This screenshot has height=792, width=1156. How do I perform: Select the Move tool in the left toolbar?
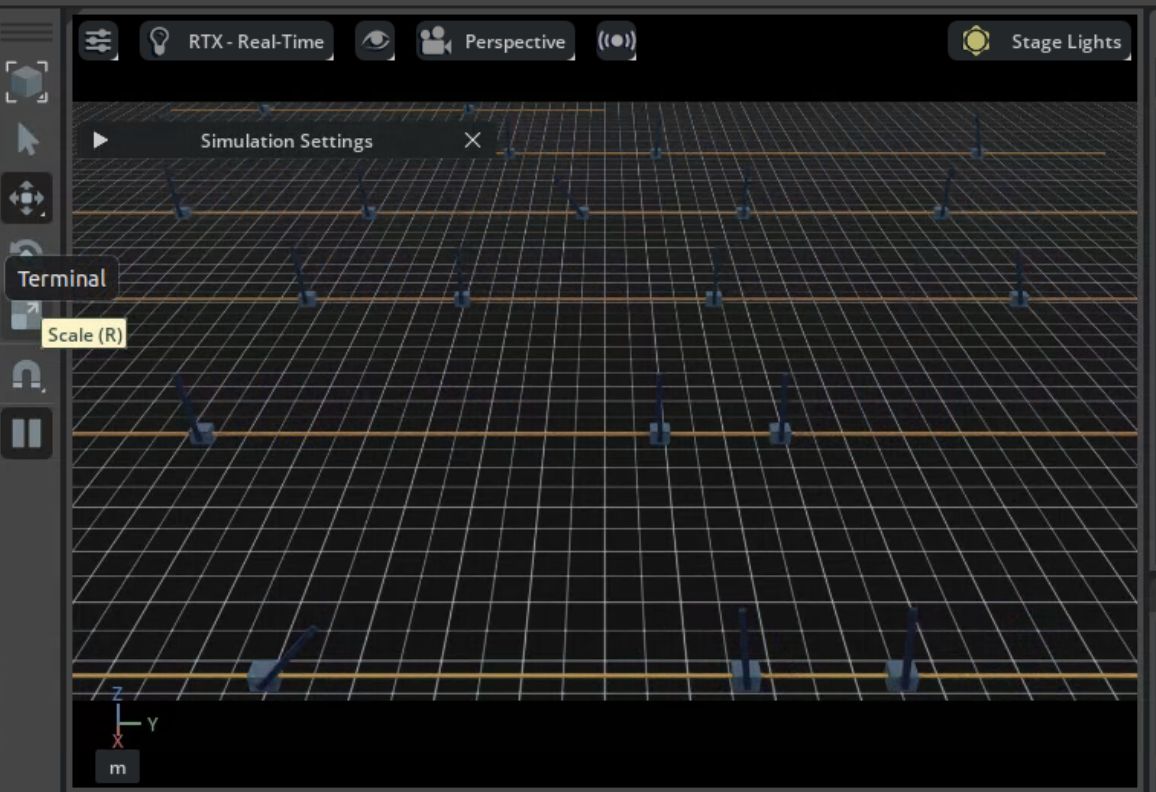[x=27, y=198]
